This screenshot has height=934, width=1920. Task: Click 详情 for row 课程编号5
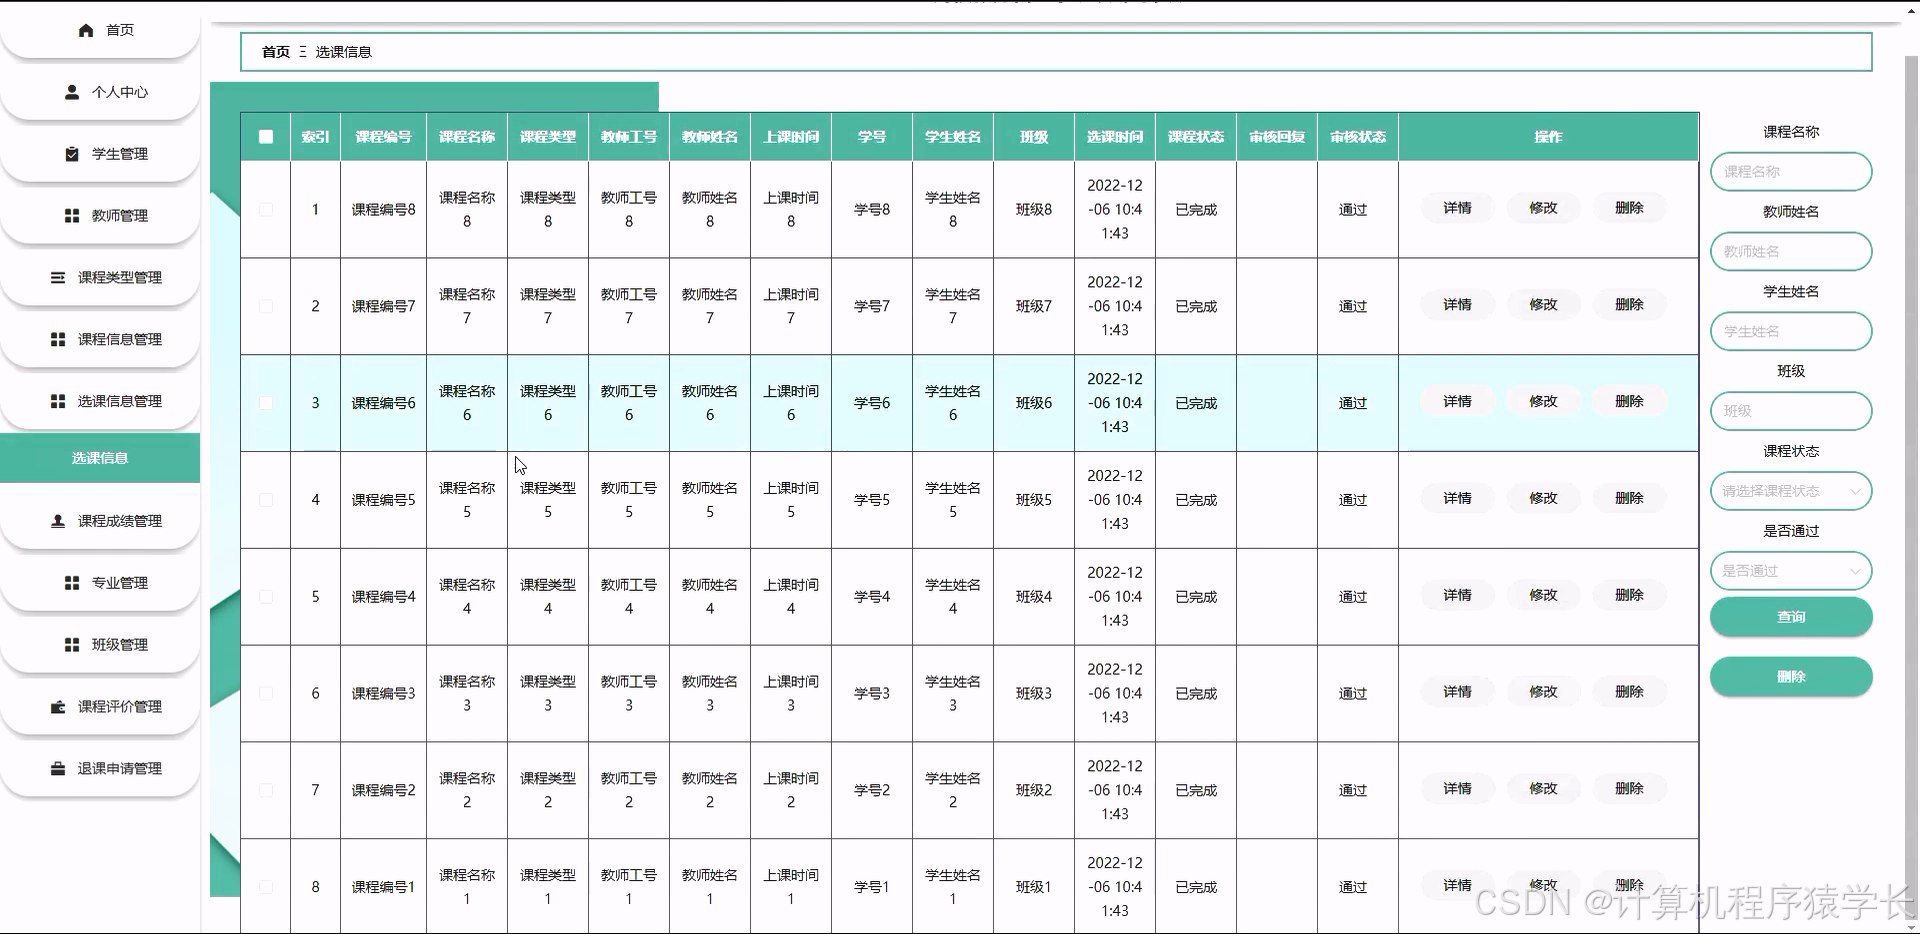pyautogui.click(x=1457, y=499)
